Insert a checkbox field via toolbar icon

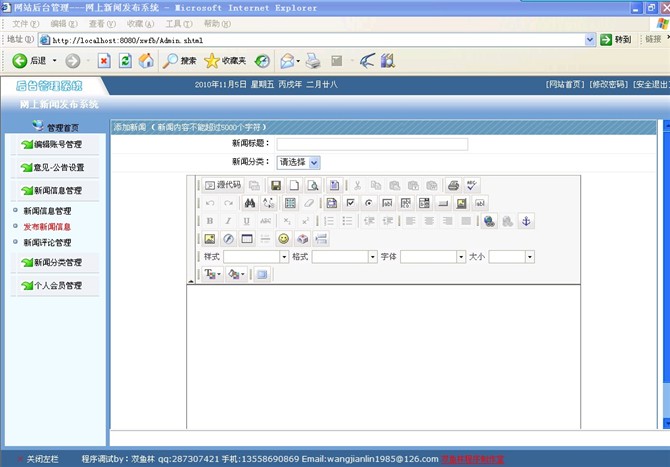pyautogui.click(x=350, y=203)
